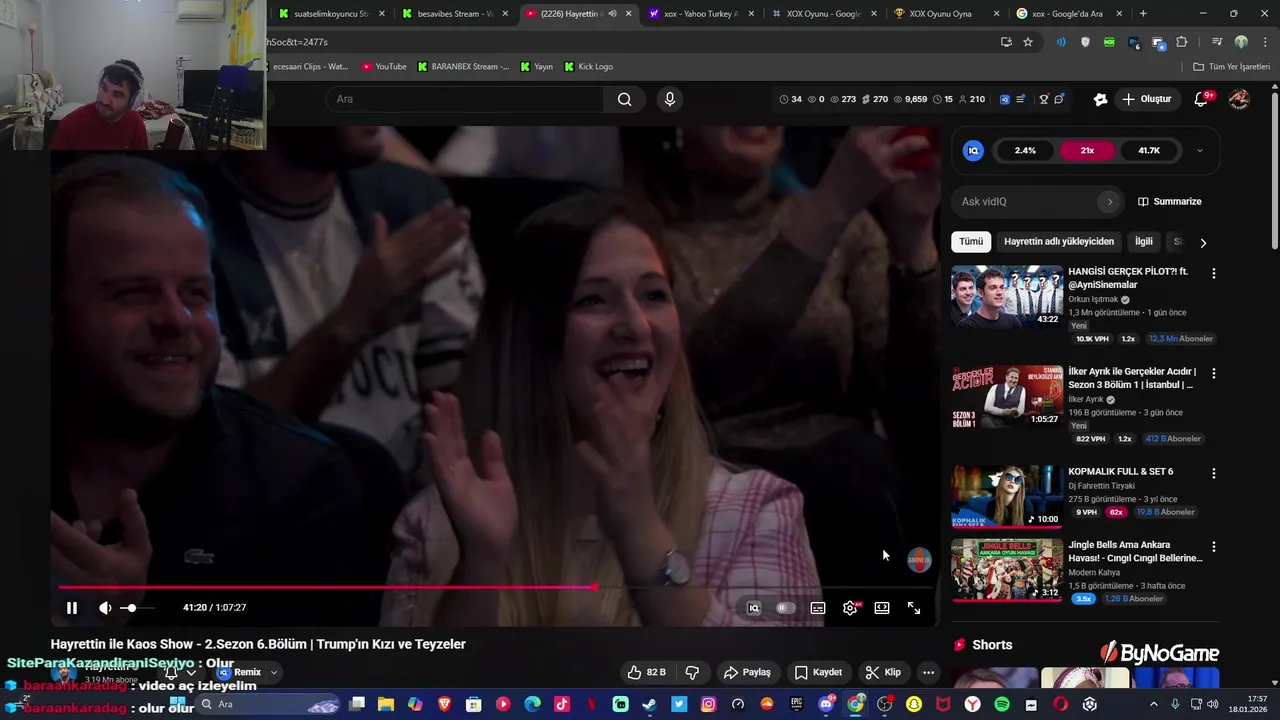1280x720 pixels.
Task: Type question in Ask vidIQ field
Action: (x=1025, y=202)
